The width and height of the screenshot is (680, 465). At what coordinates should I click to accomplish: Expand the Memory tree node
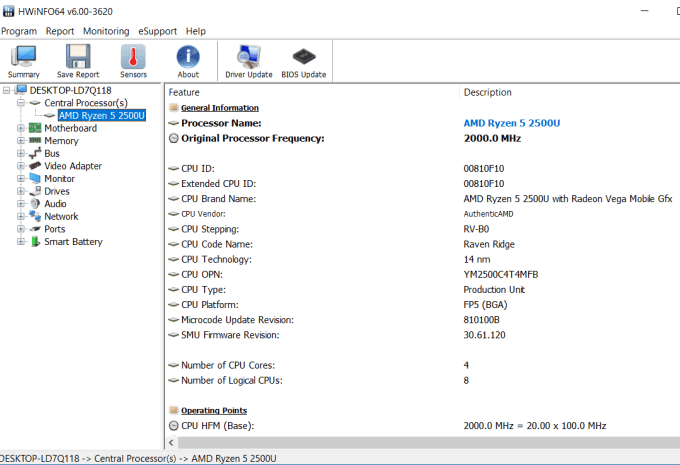(20, 141)
